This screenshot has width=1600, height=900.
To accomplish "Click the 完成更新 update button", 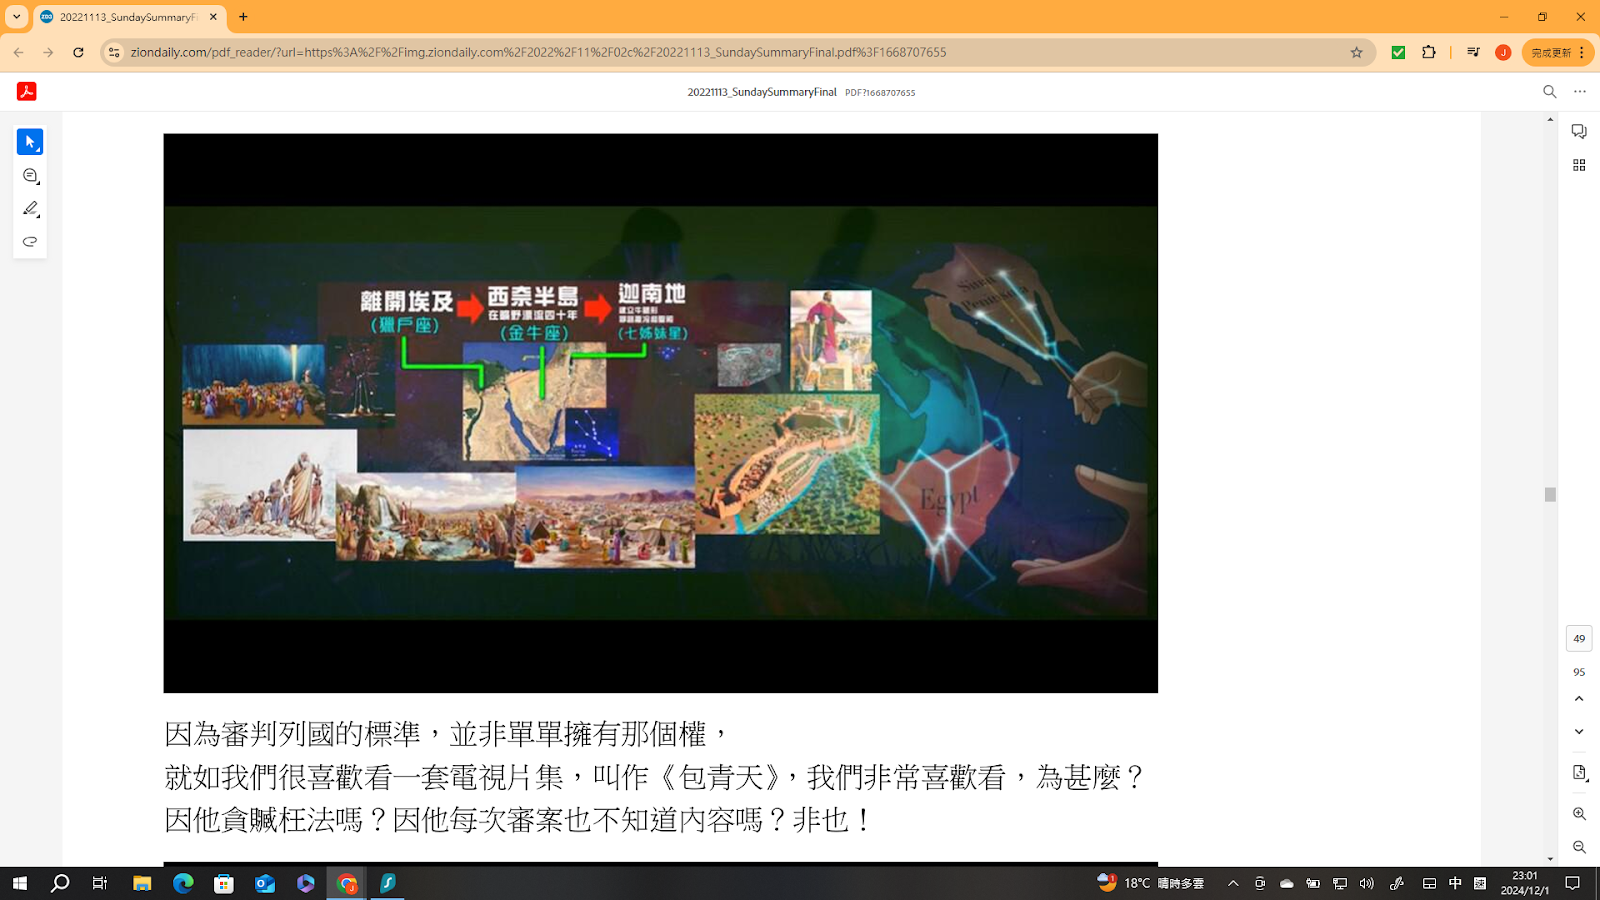I will point(1558,52).
